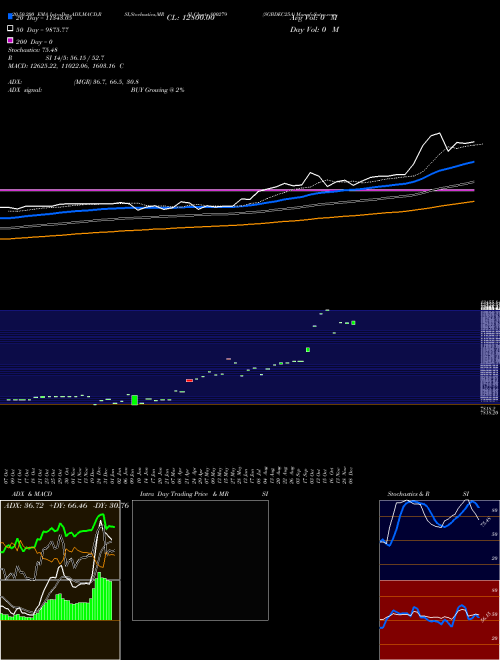Image resolution: width=500 pixels, height=660 pixels.
Task: Click the 'SI 14/3: 56.15 / 52.7' RSI reading
Action: click(x=75, y=58)
